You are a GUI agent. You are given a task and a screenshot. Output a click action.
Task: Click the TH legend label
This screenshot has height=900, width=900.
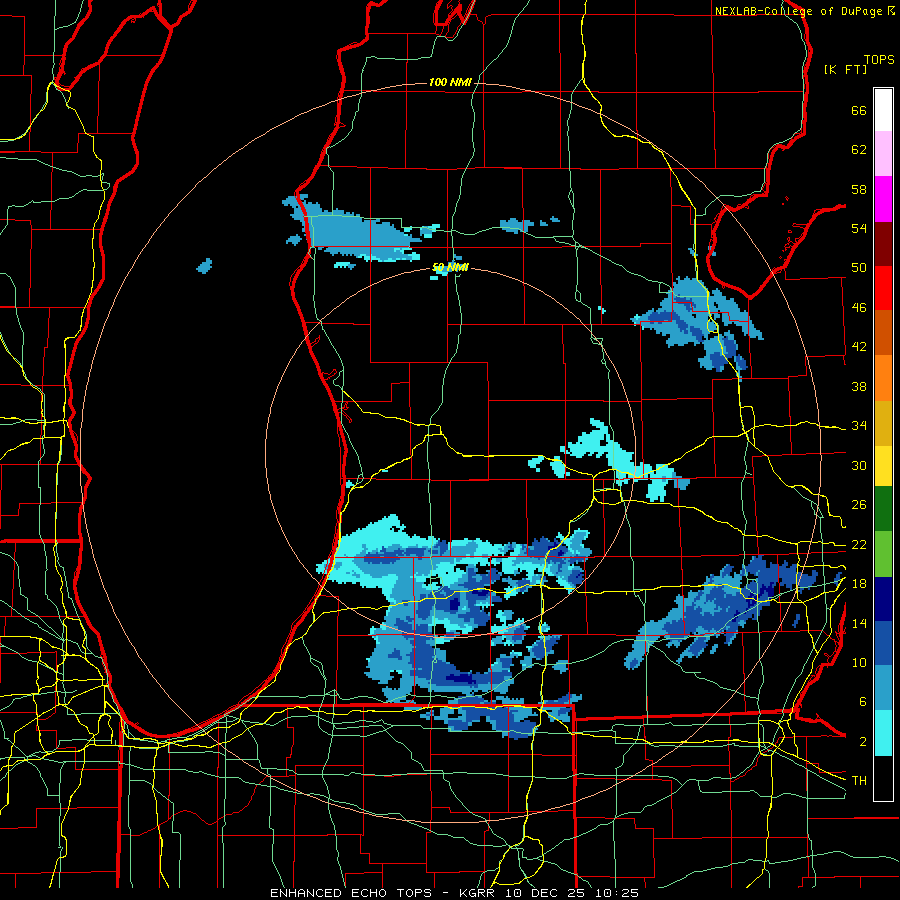pos(859,781)
